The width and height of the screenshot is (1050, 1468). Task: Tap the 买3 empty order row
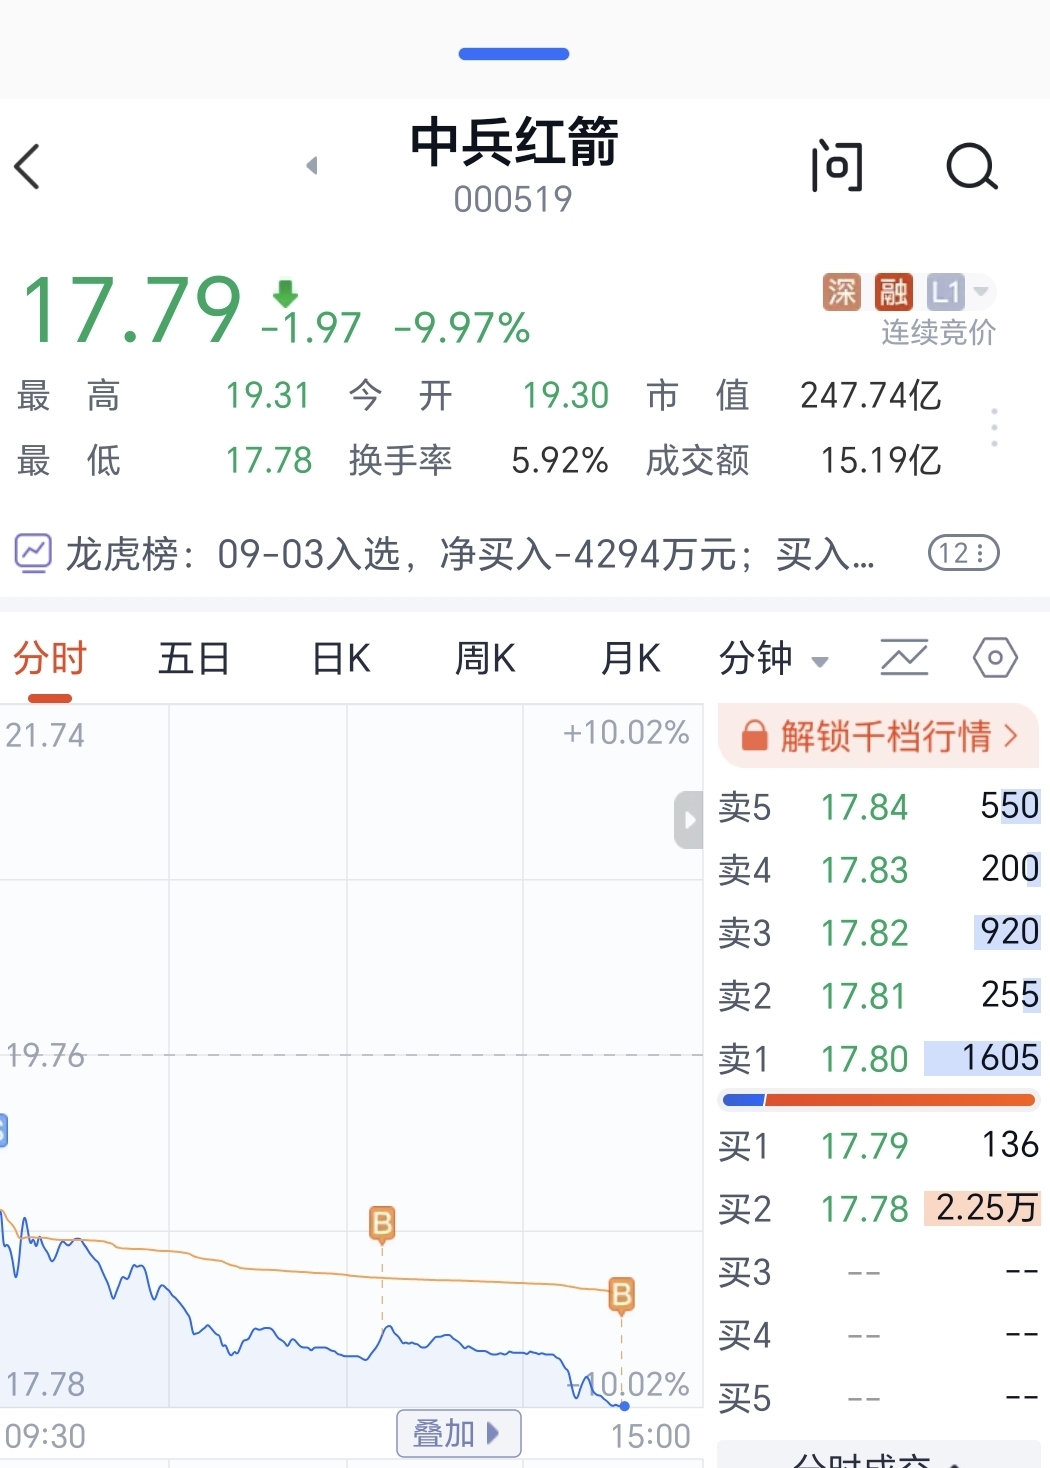pos(879,1272)
